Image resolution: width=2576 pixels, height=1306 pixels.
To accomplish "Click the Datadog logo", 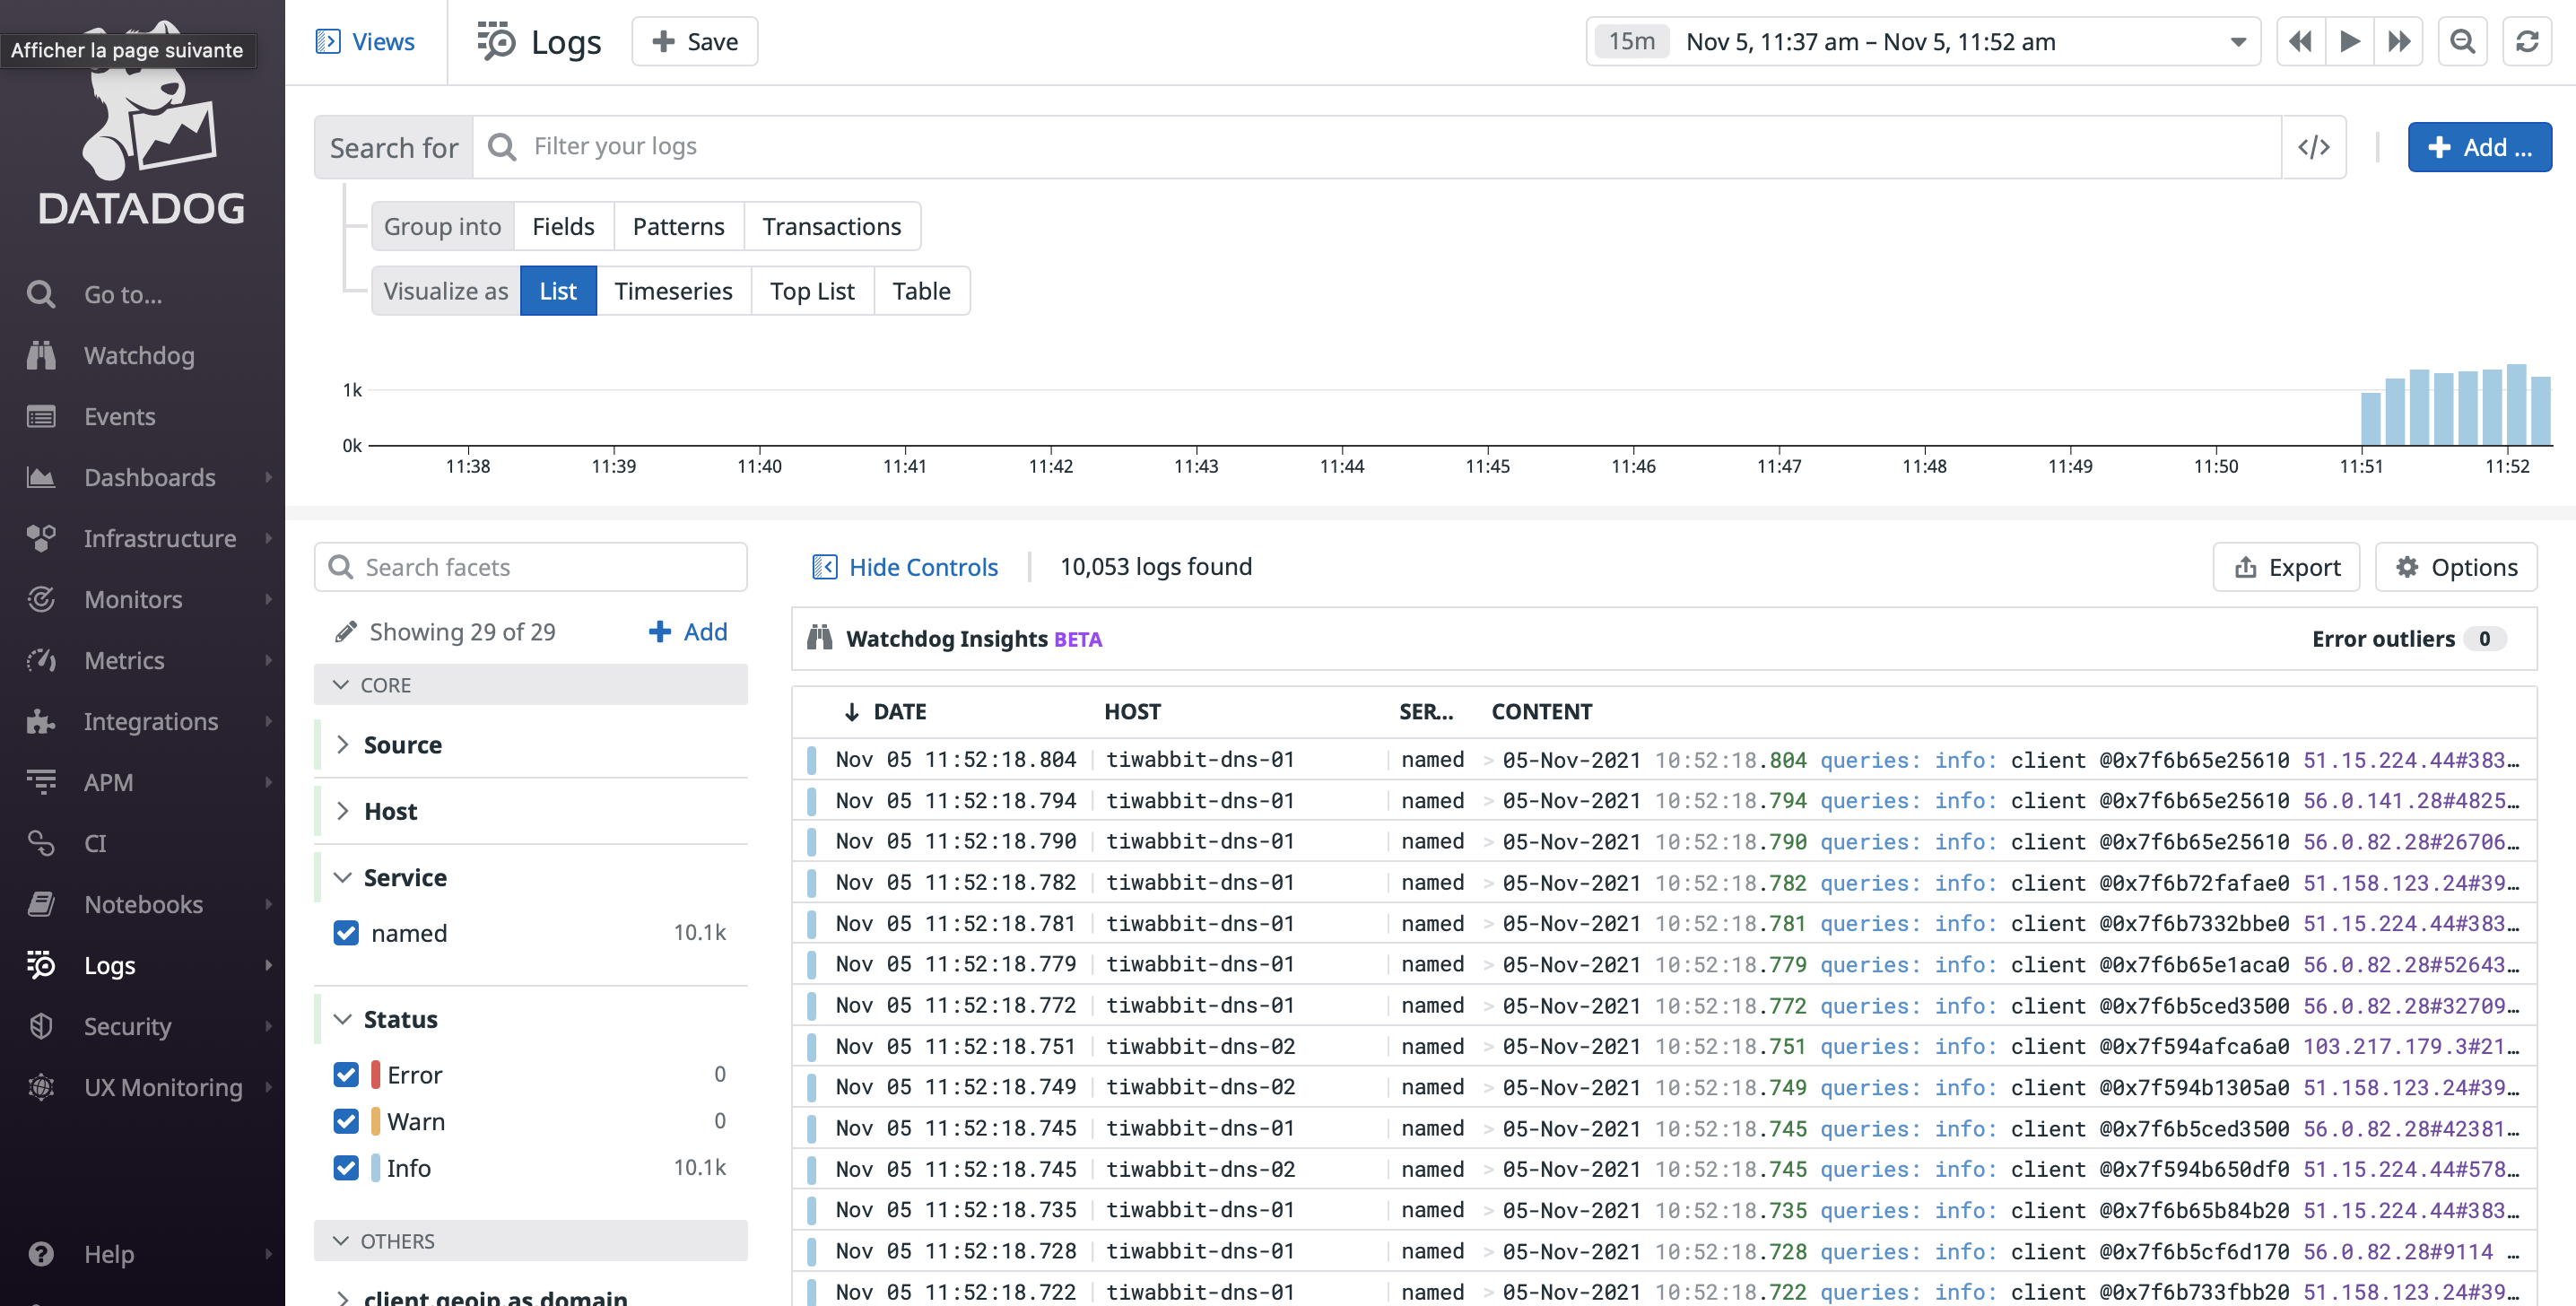I will 142,125.
